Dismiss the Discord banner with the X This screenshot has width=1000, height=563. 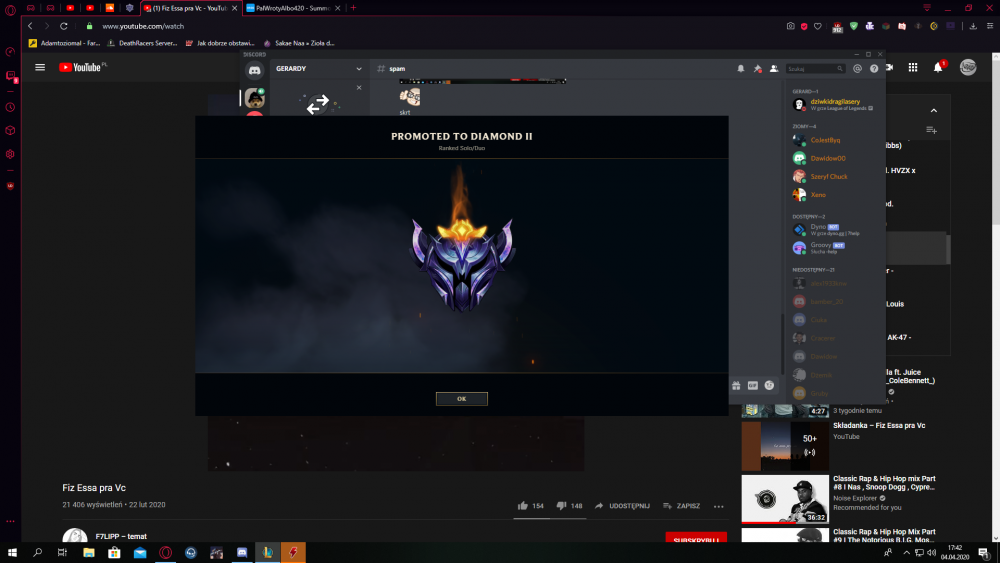359,87
